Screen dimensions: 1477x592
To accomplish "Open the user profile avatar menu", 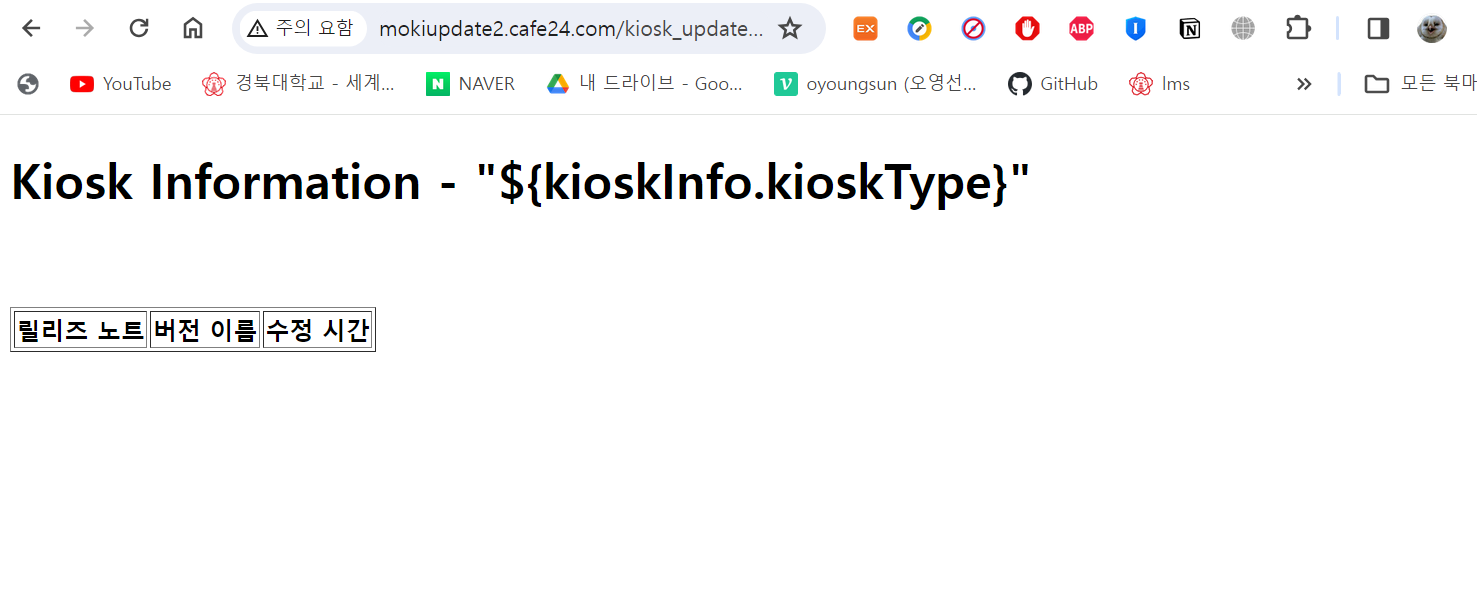I will point(1432,28).
